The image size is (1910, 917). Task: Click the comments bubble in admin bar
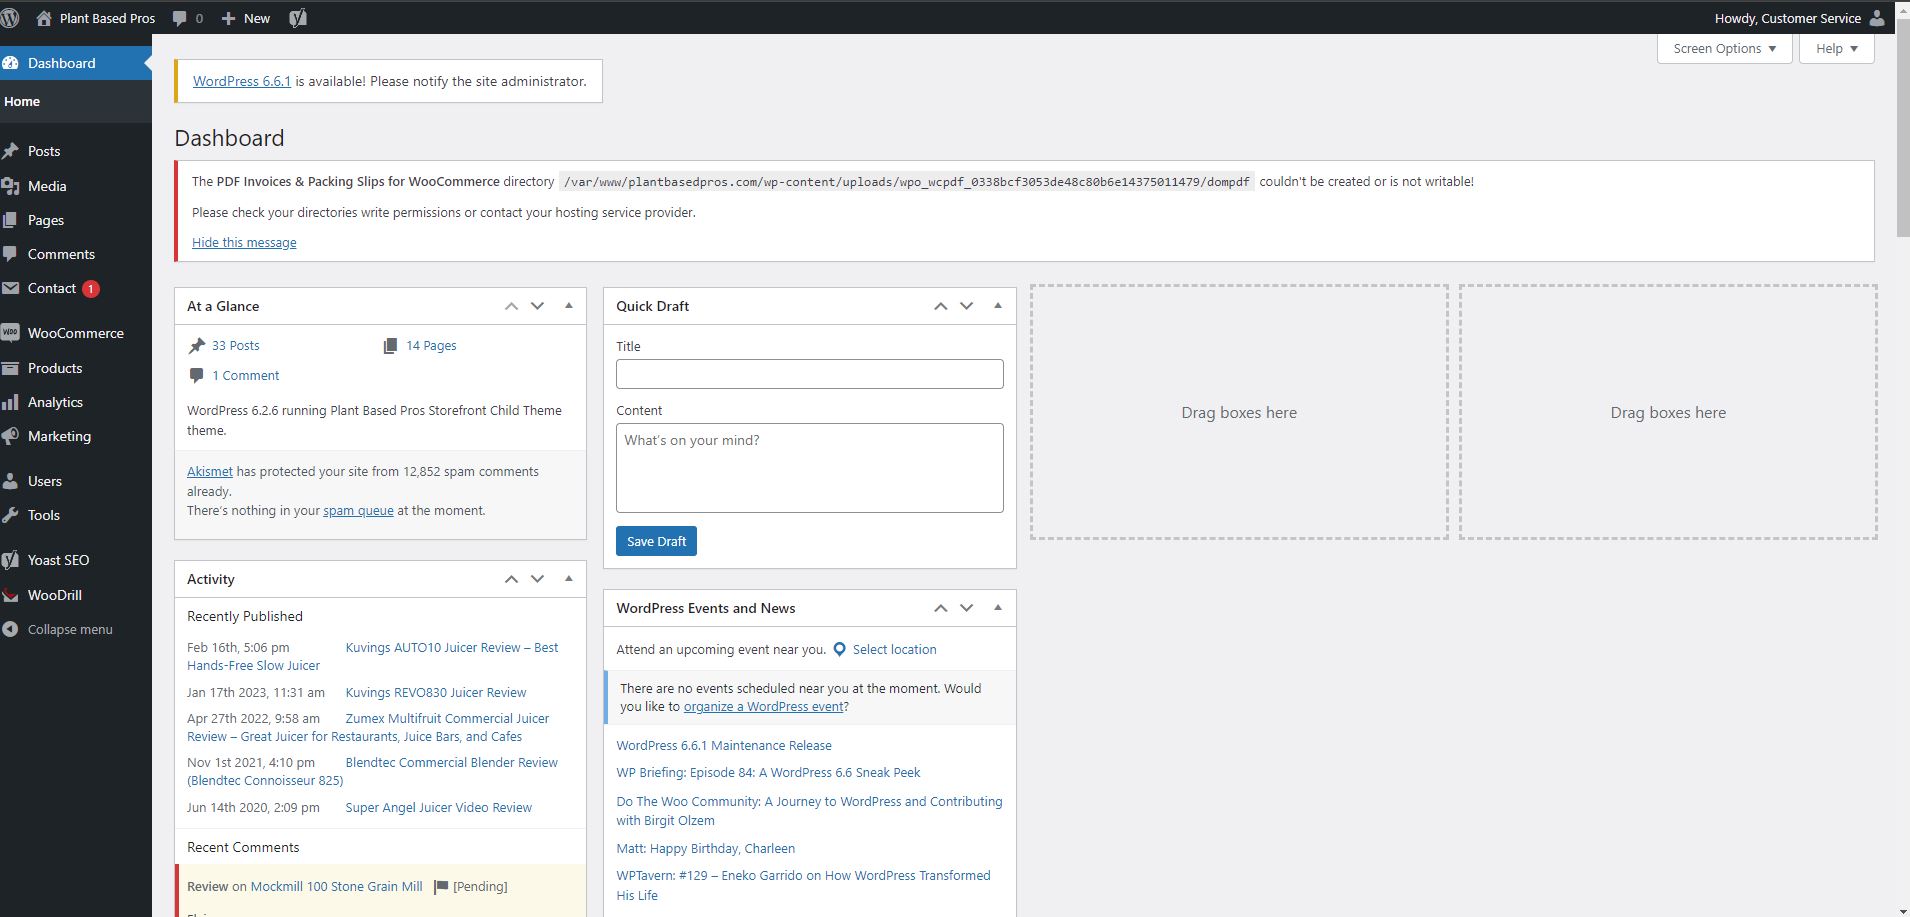click(179, 18)
